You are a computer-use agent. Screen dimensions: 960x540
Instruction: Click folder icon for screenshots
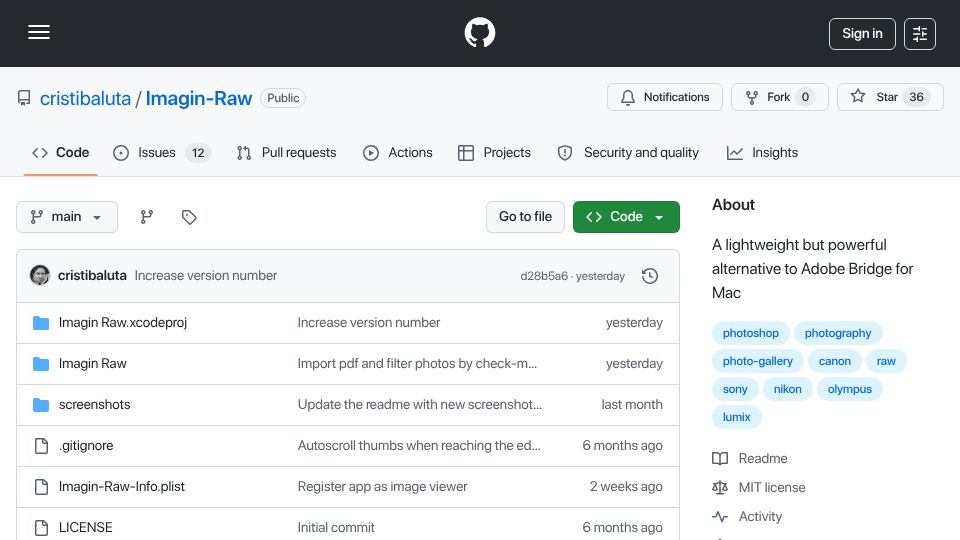pos(41,405)
